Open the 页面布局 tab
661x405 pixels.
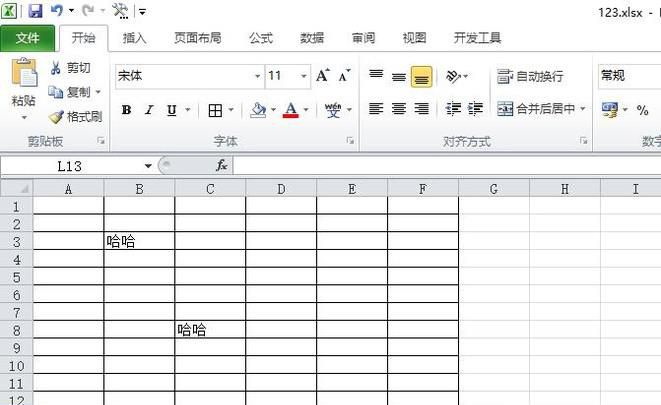point(198,38)
